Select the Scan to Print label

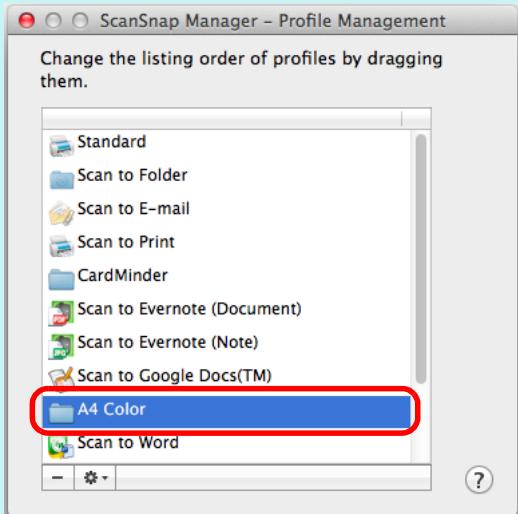coord(126,242)
